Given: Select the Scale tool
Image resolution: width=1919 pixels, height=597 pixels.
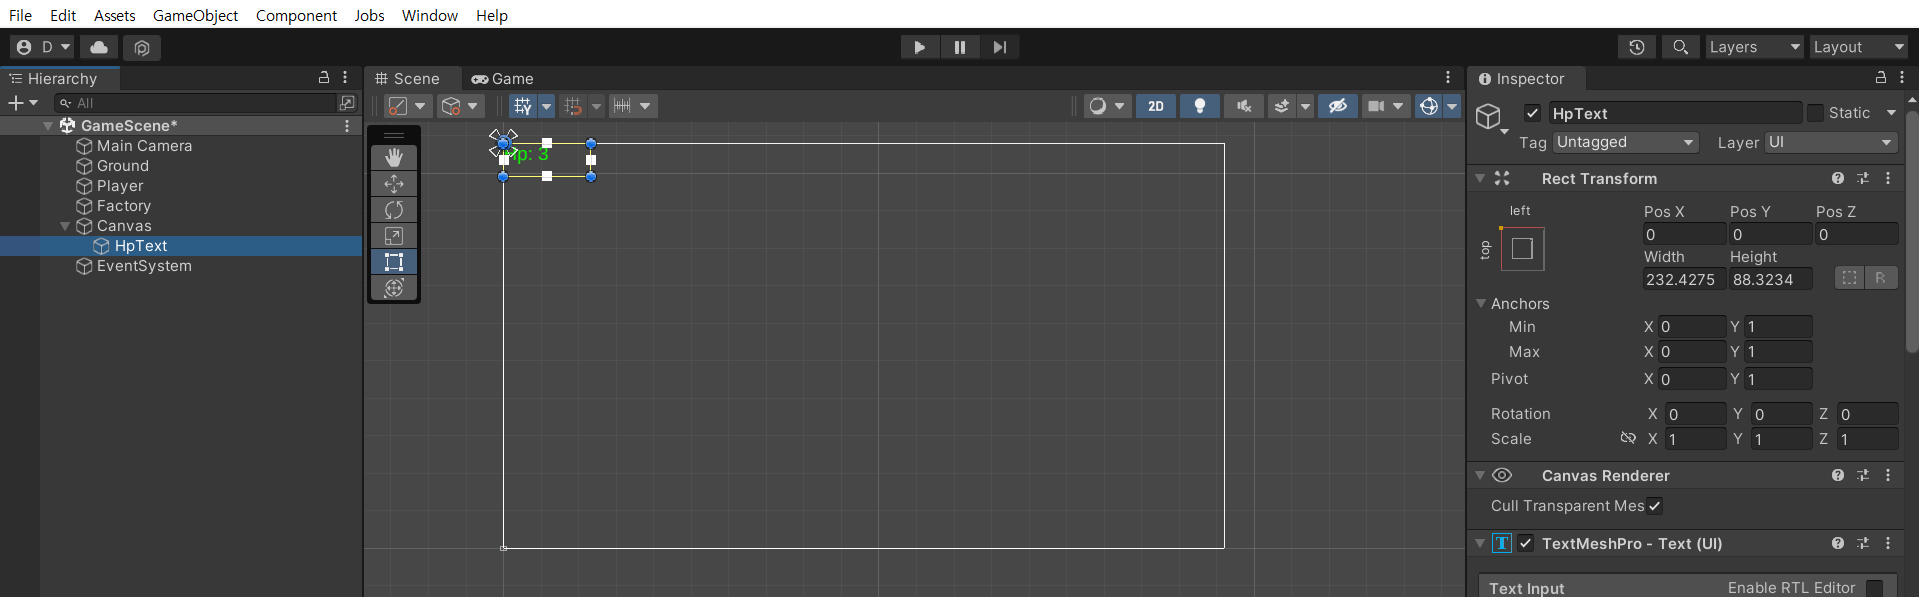Looking at the screenshot, I should (x=394, y=235).
